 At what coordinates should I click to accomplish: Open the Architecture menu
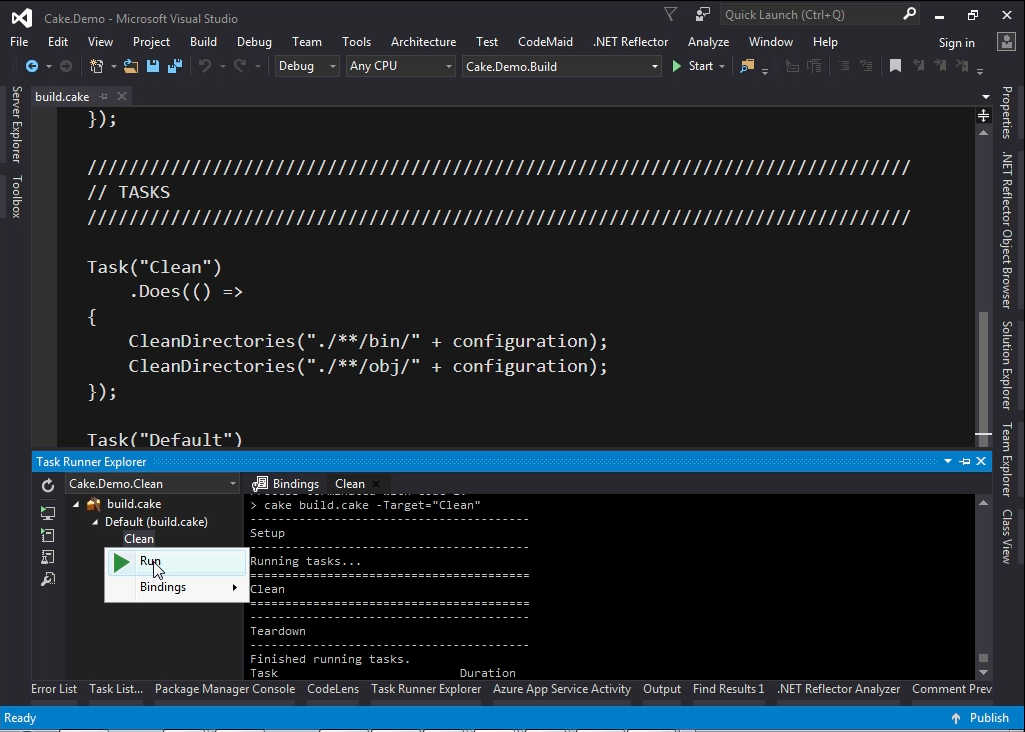pyautogui.click(x=424, y=42)
